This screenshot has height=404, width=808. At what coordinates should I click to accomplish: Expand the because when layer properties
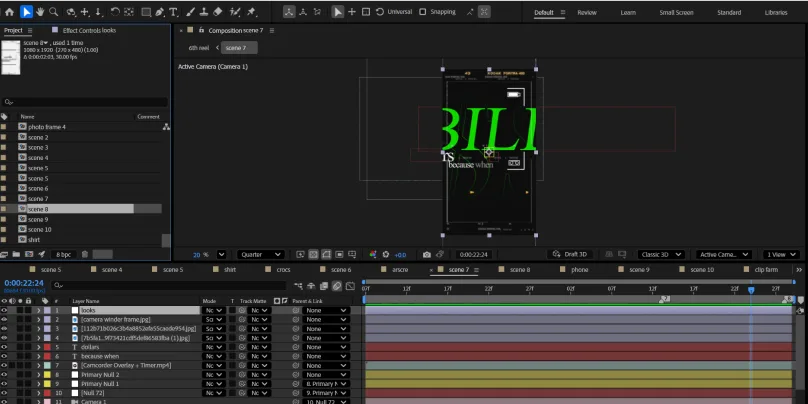pos(39,356)
